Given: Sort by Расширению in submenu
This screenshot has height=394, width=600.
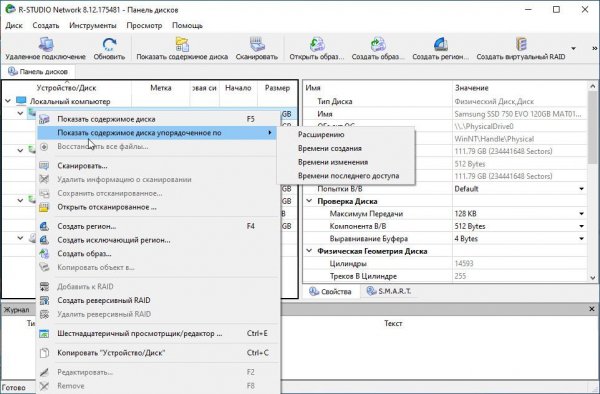Looking at the screenshot, I should point(346,135).
